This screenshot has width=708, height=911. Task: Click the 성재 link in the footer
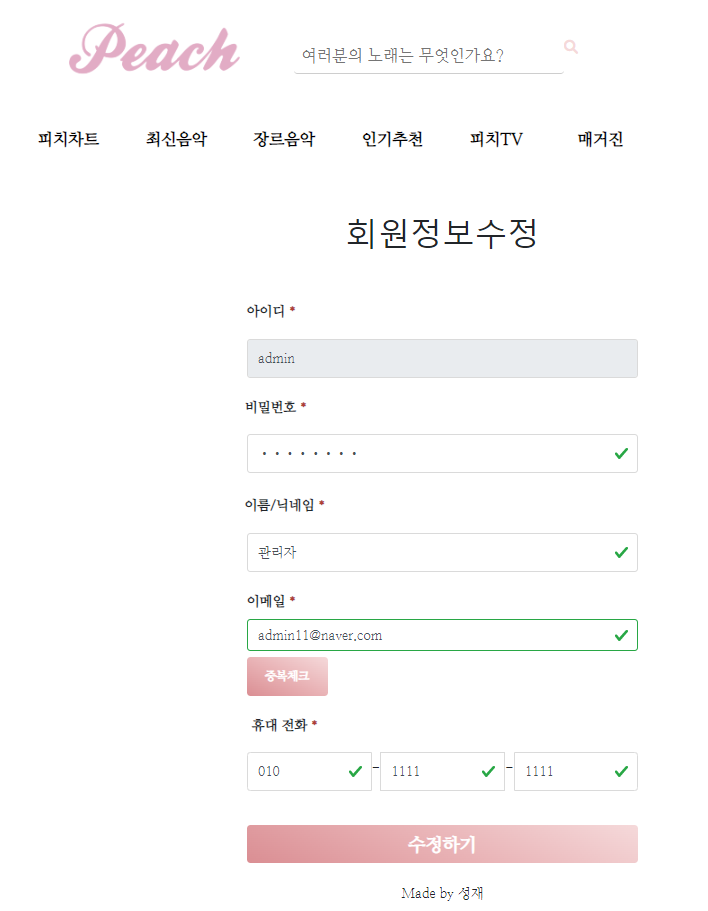471,893
